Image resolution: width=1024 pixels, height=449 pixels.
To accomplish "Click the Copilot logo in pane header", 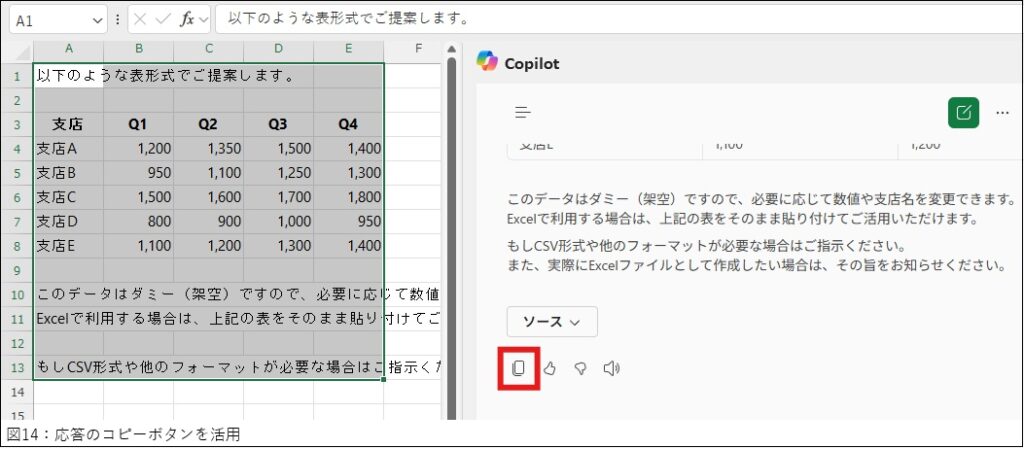I will pos(487,63).
